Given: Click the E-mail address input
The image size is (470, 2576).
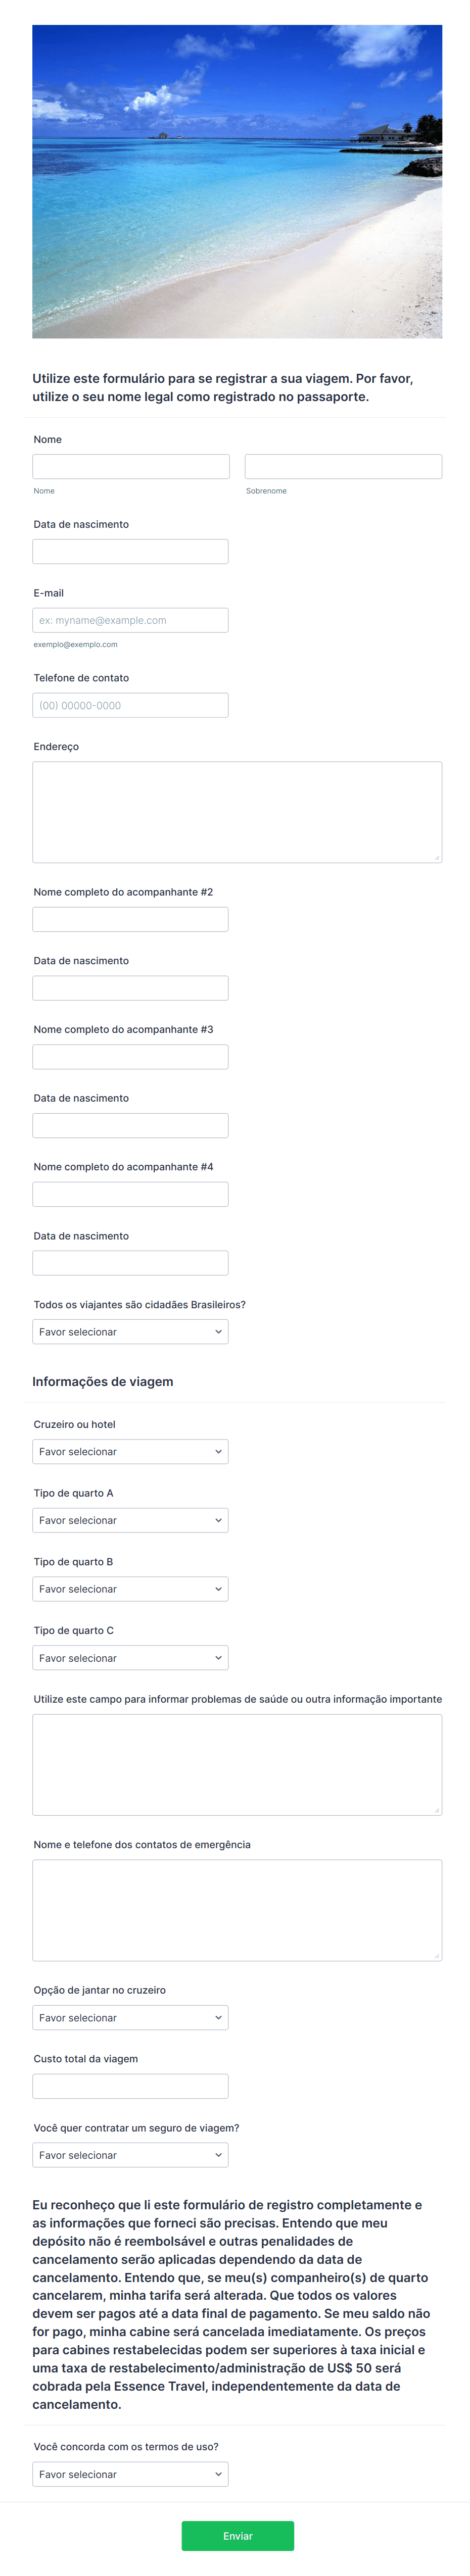Looking at the screenshot, I should click(130, 620).
